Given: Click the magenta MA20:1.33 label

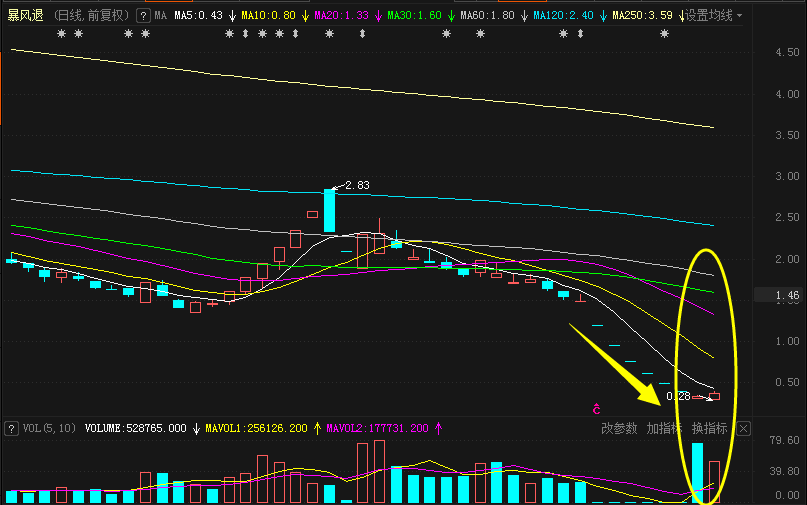Looking at the screenshot, I should coord(341,16).
